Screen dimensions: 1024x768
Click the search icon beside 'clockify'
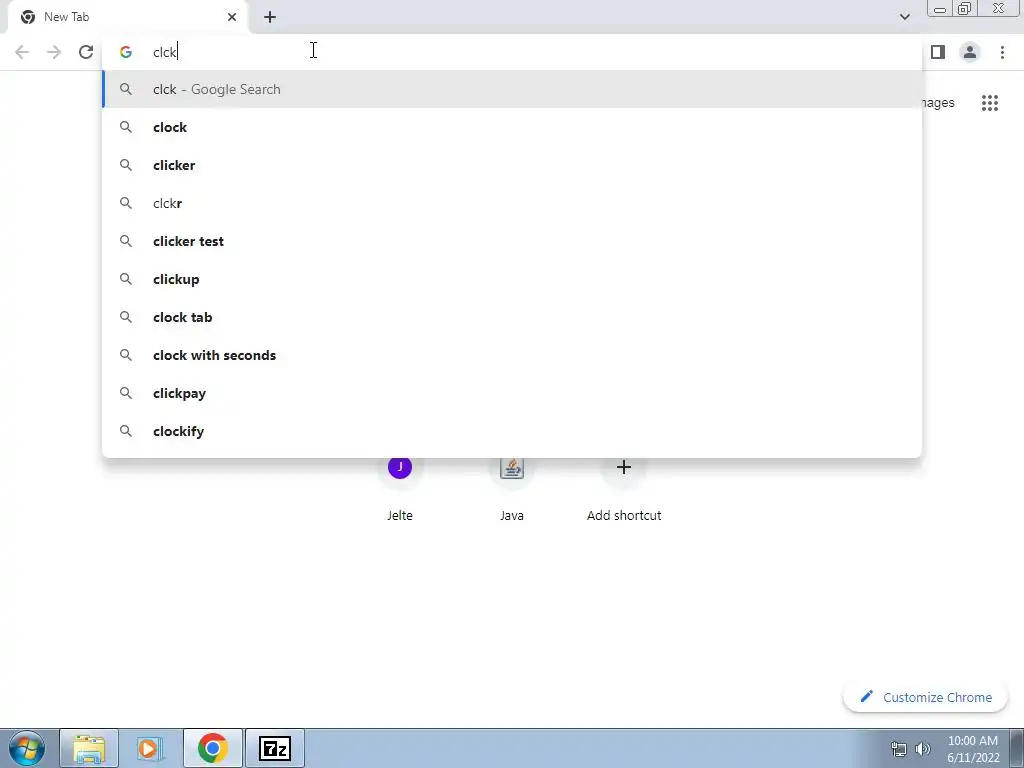pos(126,431)
